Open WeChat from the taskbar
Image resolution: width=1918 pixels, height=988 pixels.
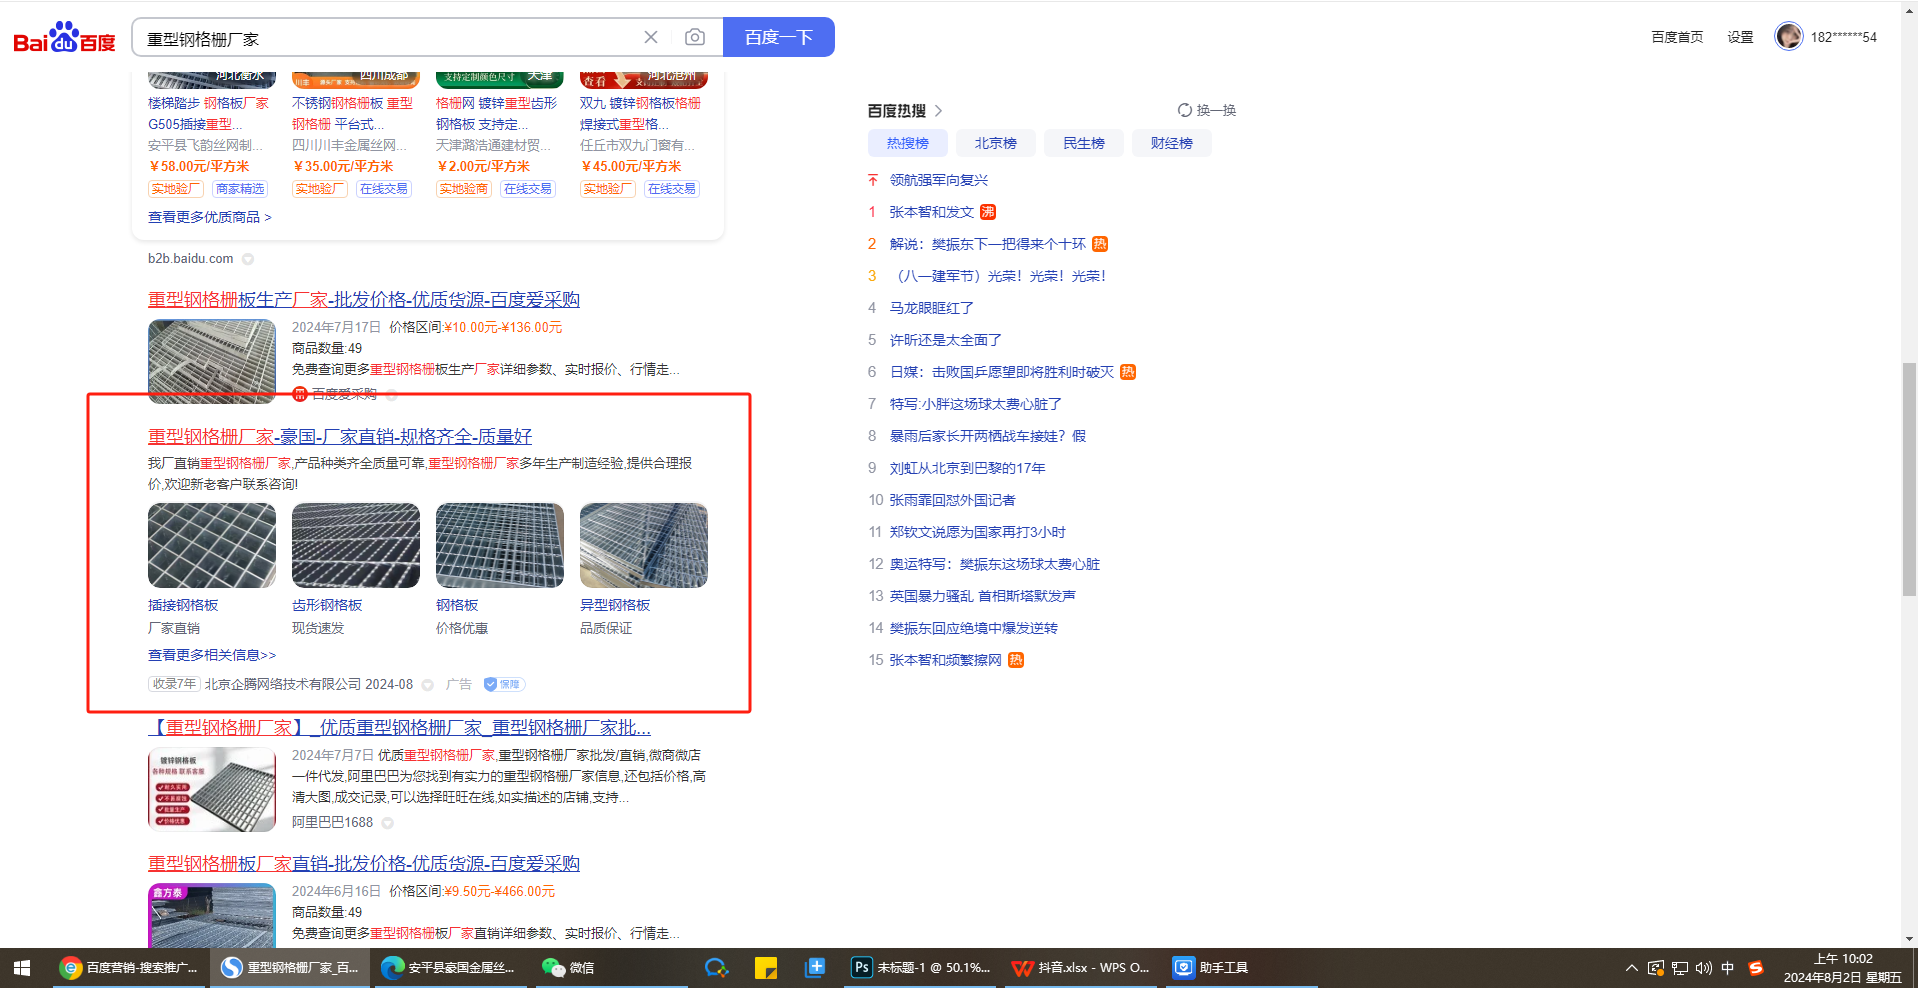click(568, 967)
